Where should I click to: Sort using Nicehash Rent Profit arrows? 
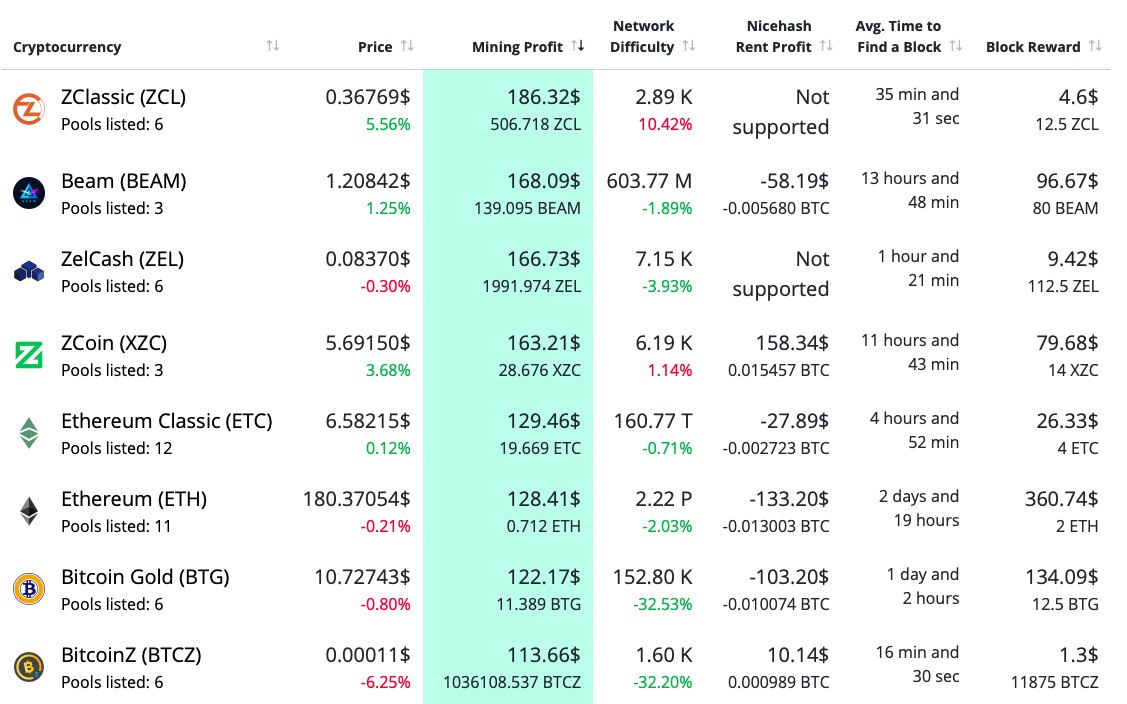(x=826, y=46)
